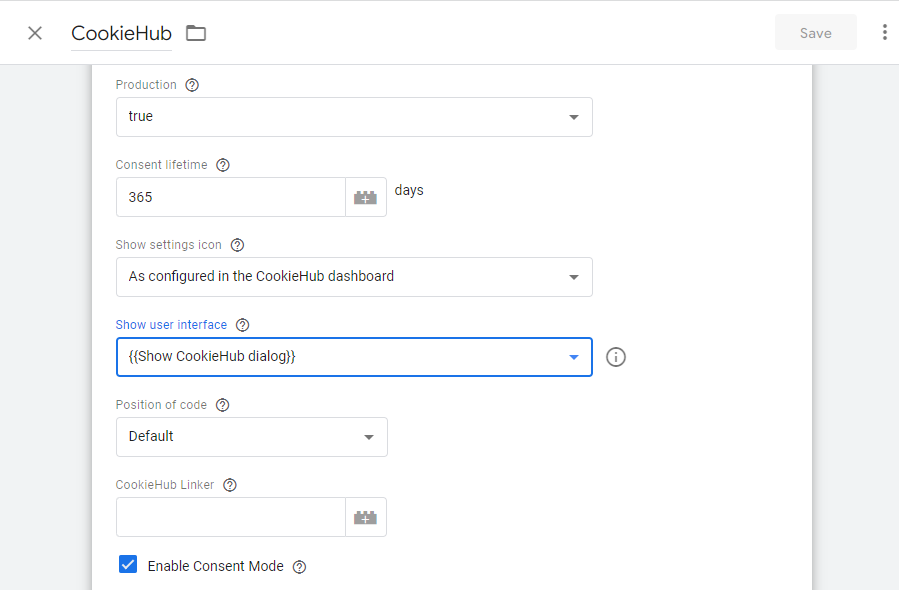Viewport: 899px width, 590px height.
Task: Open the folder icon beside CookieHub title
Action: 195,32
